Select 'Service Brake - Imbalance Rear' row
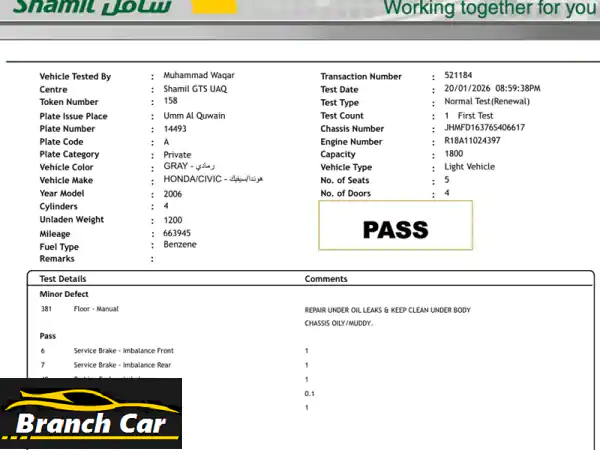The image size is (600, 450). click(x=121, y=365)
